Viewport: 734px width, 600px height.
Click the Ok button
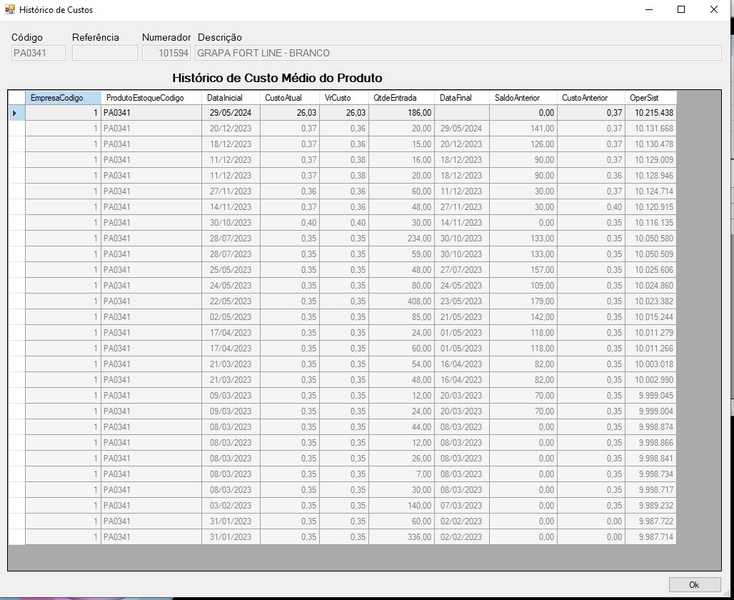click(x=694, y=585)
